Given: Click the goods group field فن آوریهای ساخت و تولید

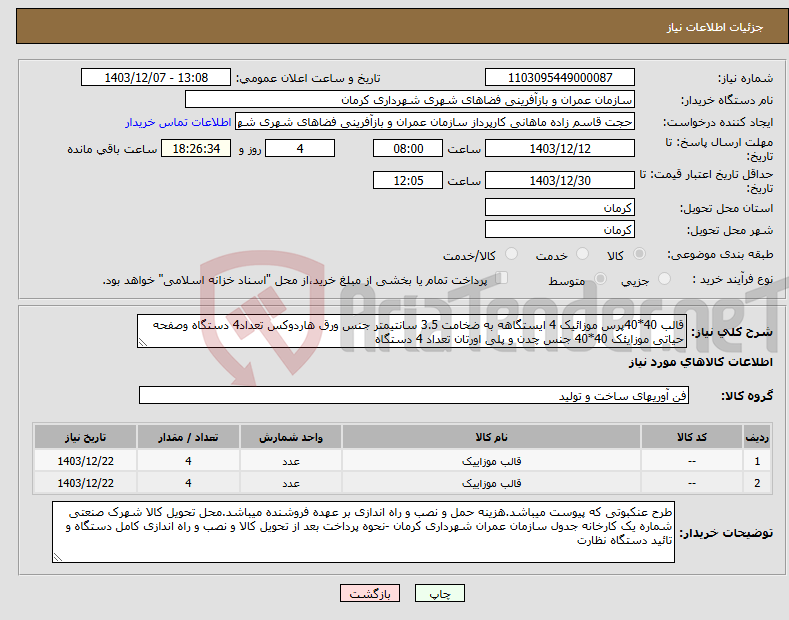Looking at the screenshot, I should click(414, 396).
